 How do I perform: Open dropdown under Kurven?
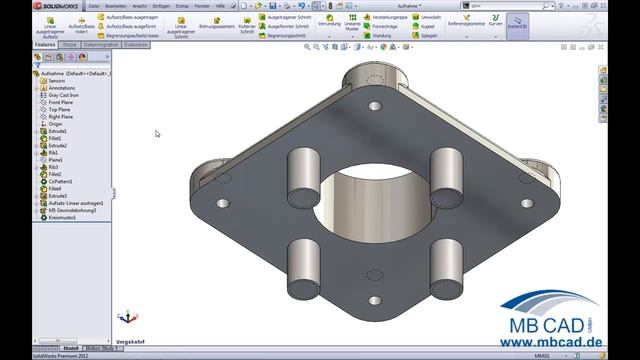click(x=496, y=36)
